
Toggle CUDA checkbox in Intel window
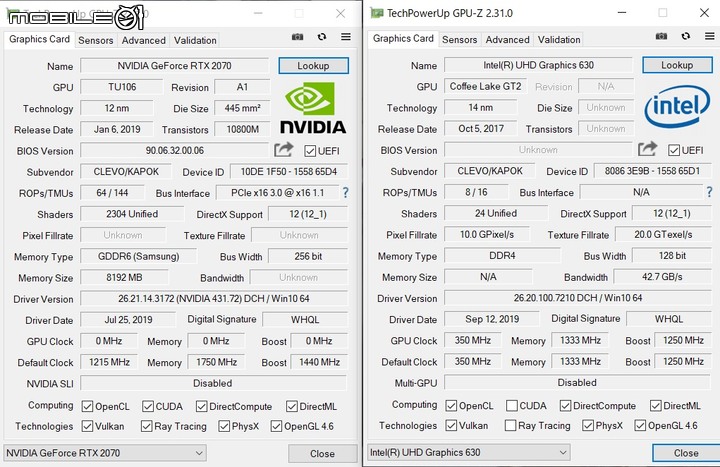[x=512, y=405]
